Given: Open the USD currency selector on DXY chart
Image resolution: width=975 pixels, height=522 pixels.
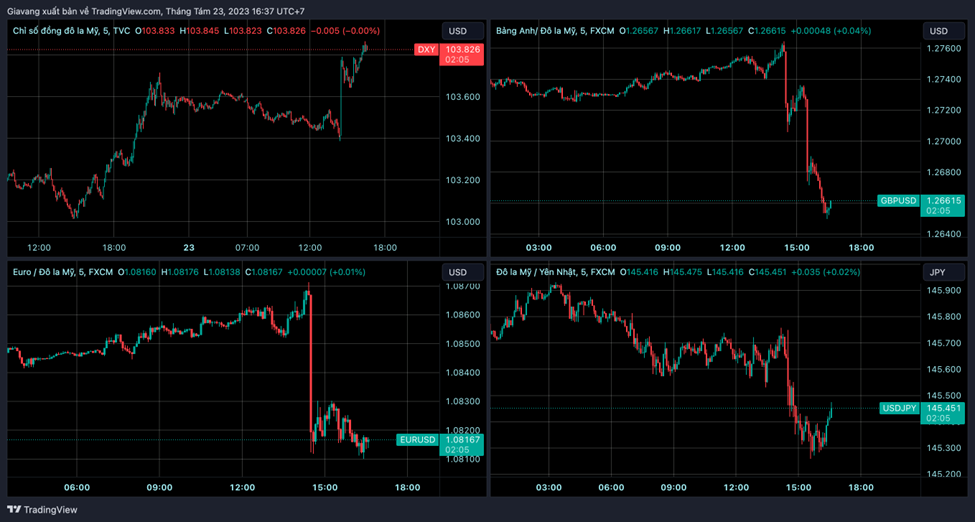Looking at the screenshot, I should coord(458,31).
